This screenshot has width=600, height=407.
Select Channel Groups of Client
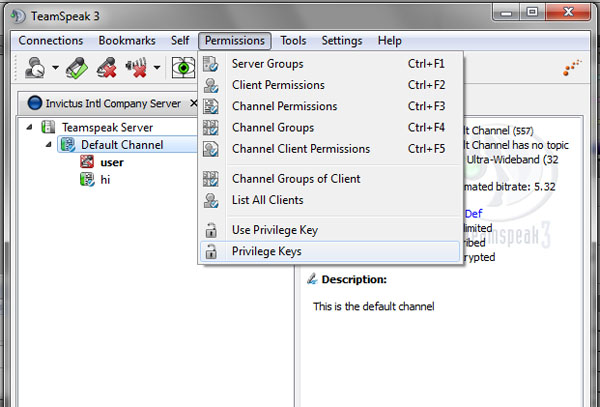coord(330,179)
